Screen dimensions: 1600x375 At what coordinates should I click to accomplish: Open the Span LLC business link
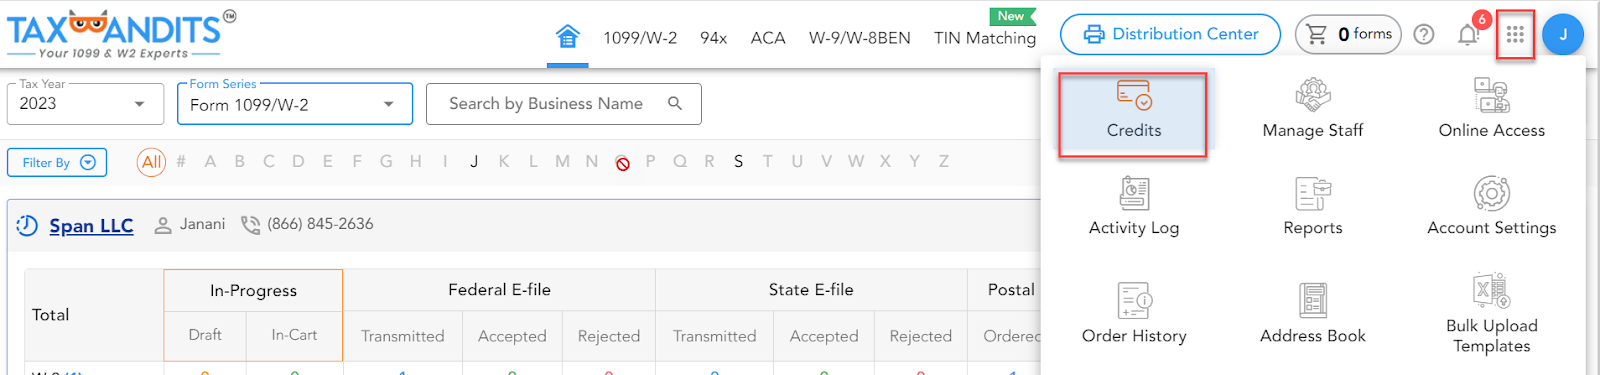[x=91, y=226]
